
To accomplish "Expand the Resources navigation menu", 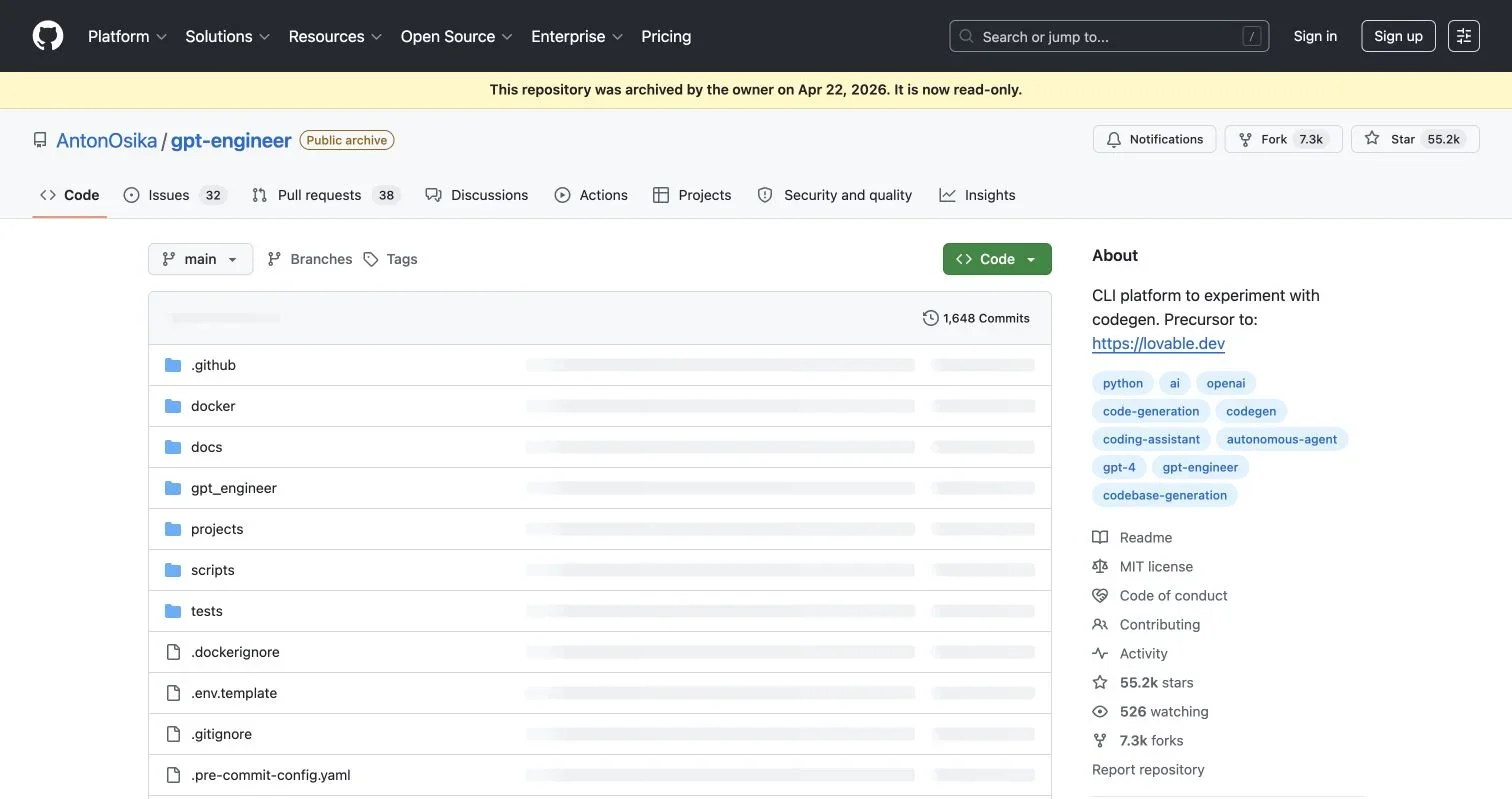I will 335,36.
